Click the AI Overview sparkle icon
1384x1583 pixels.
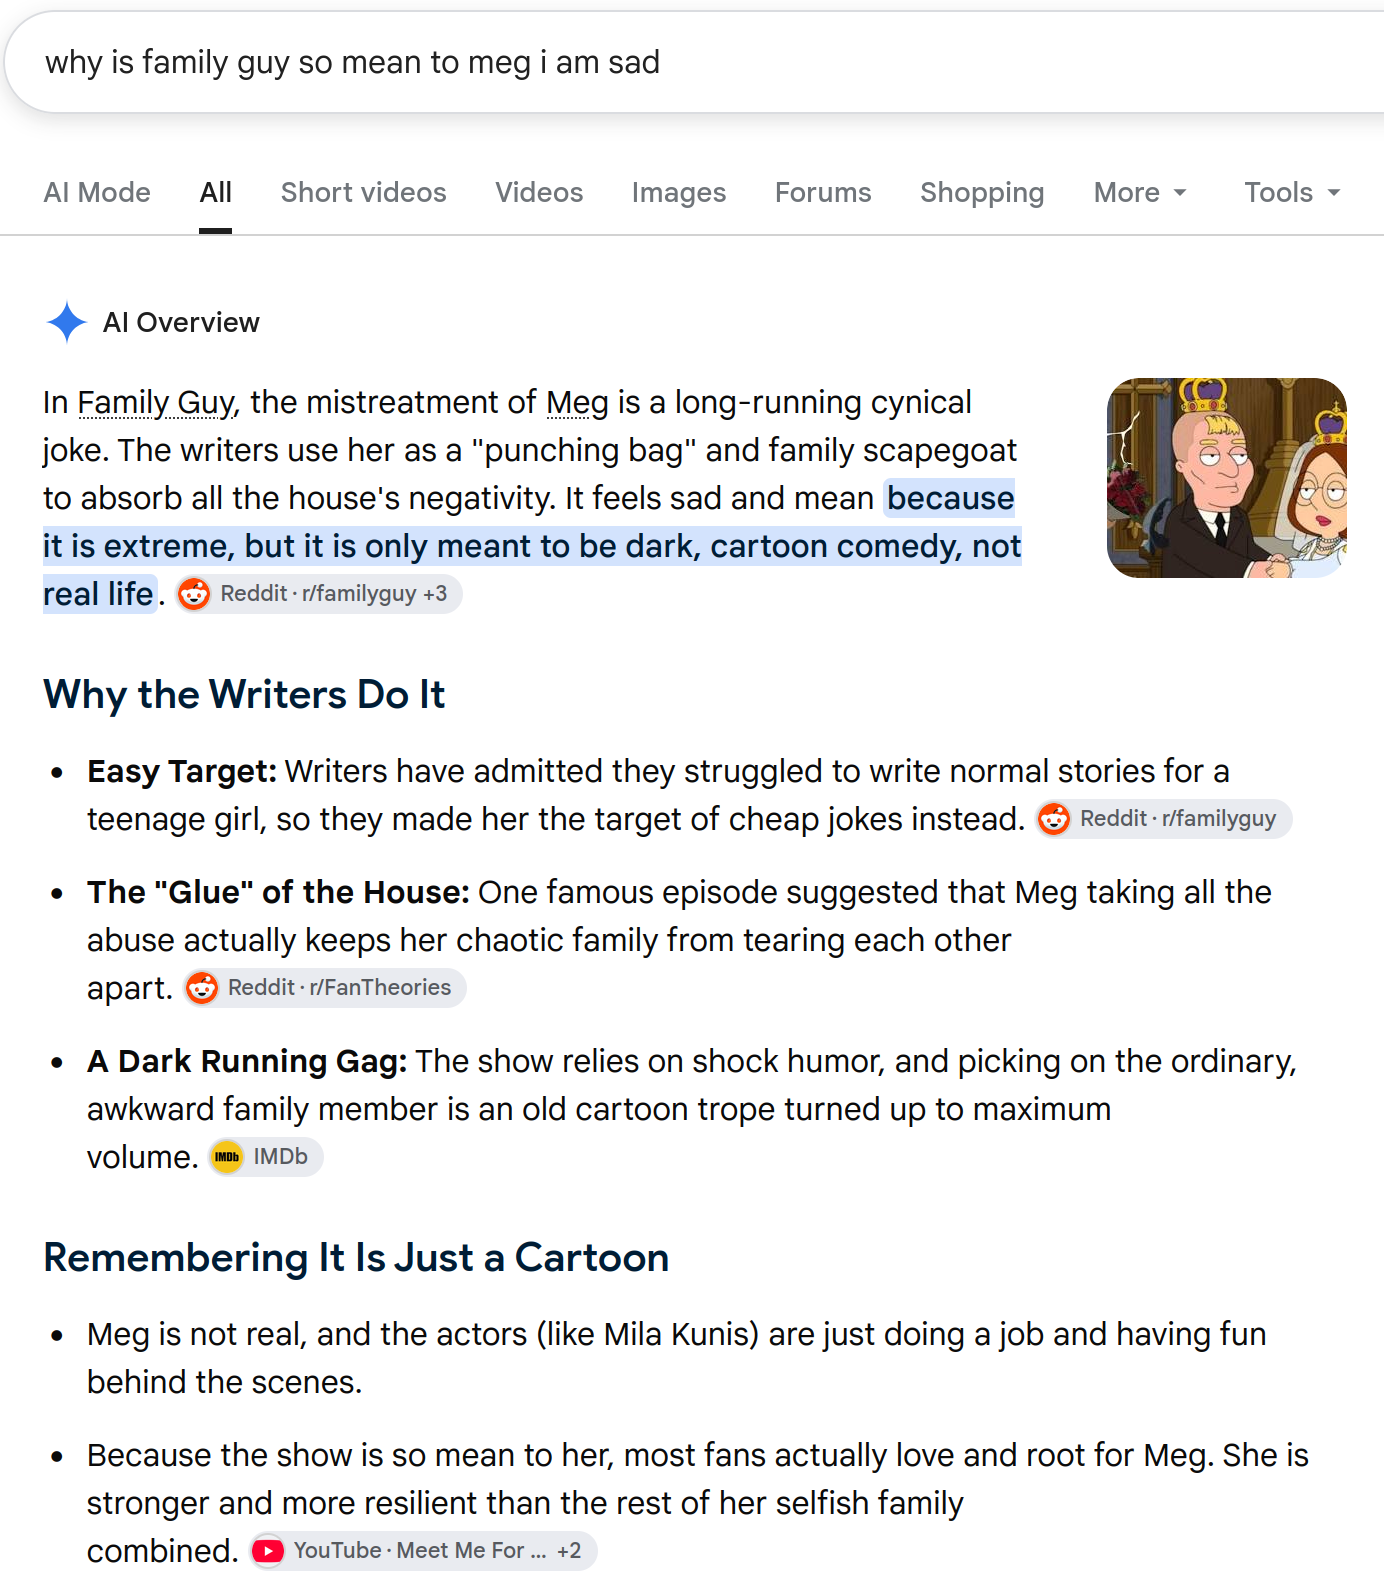[67, 322]
